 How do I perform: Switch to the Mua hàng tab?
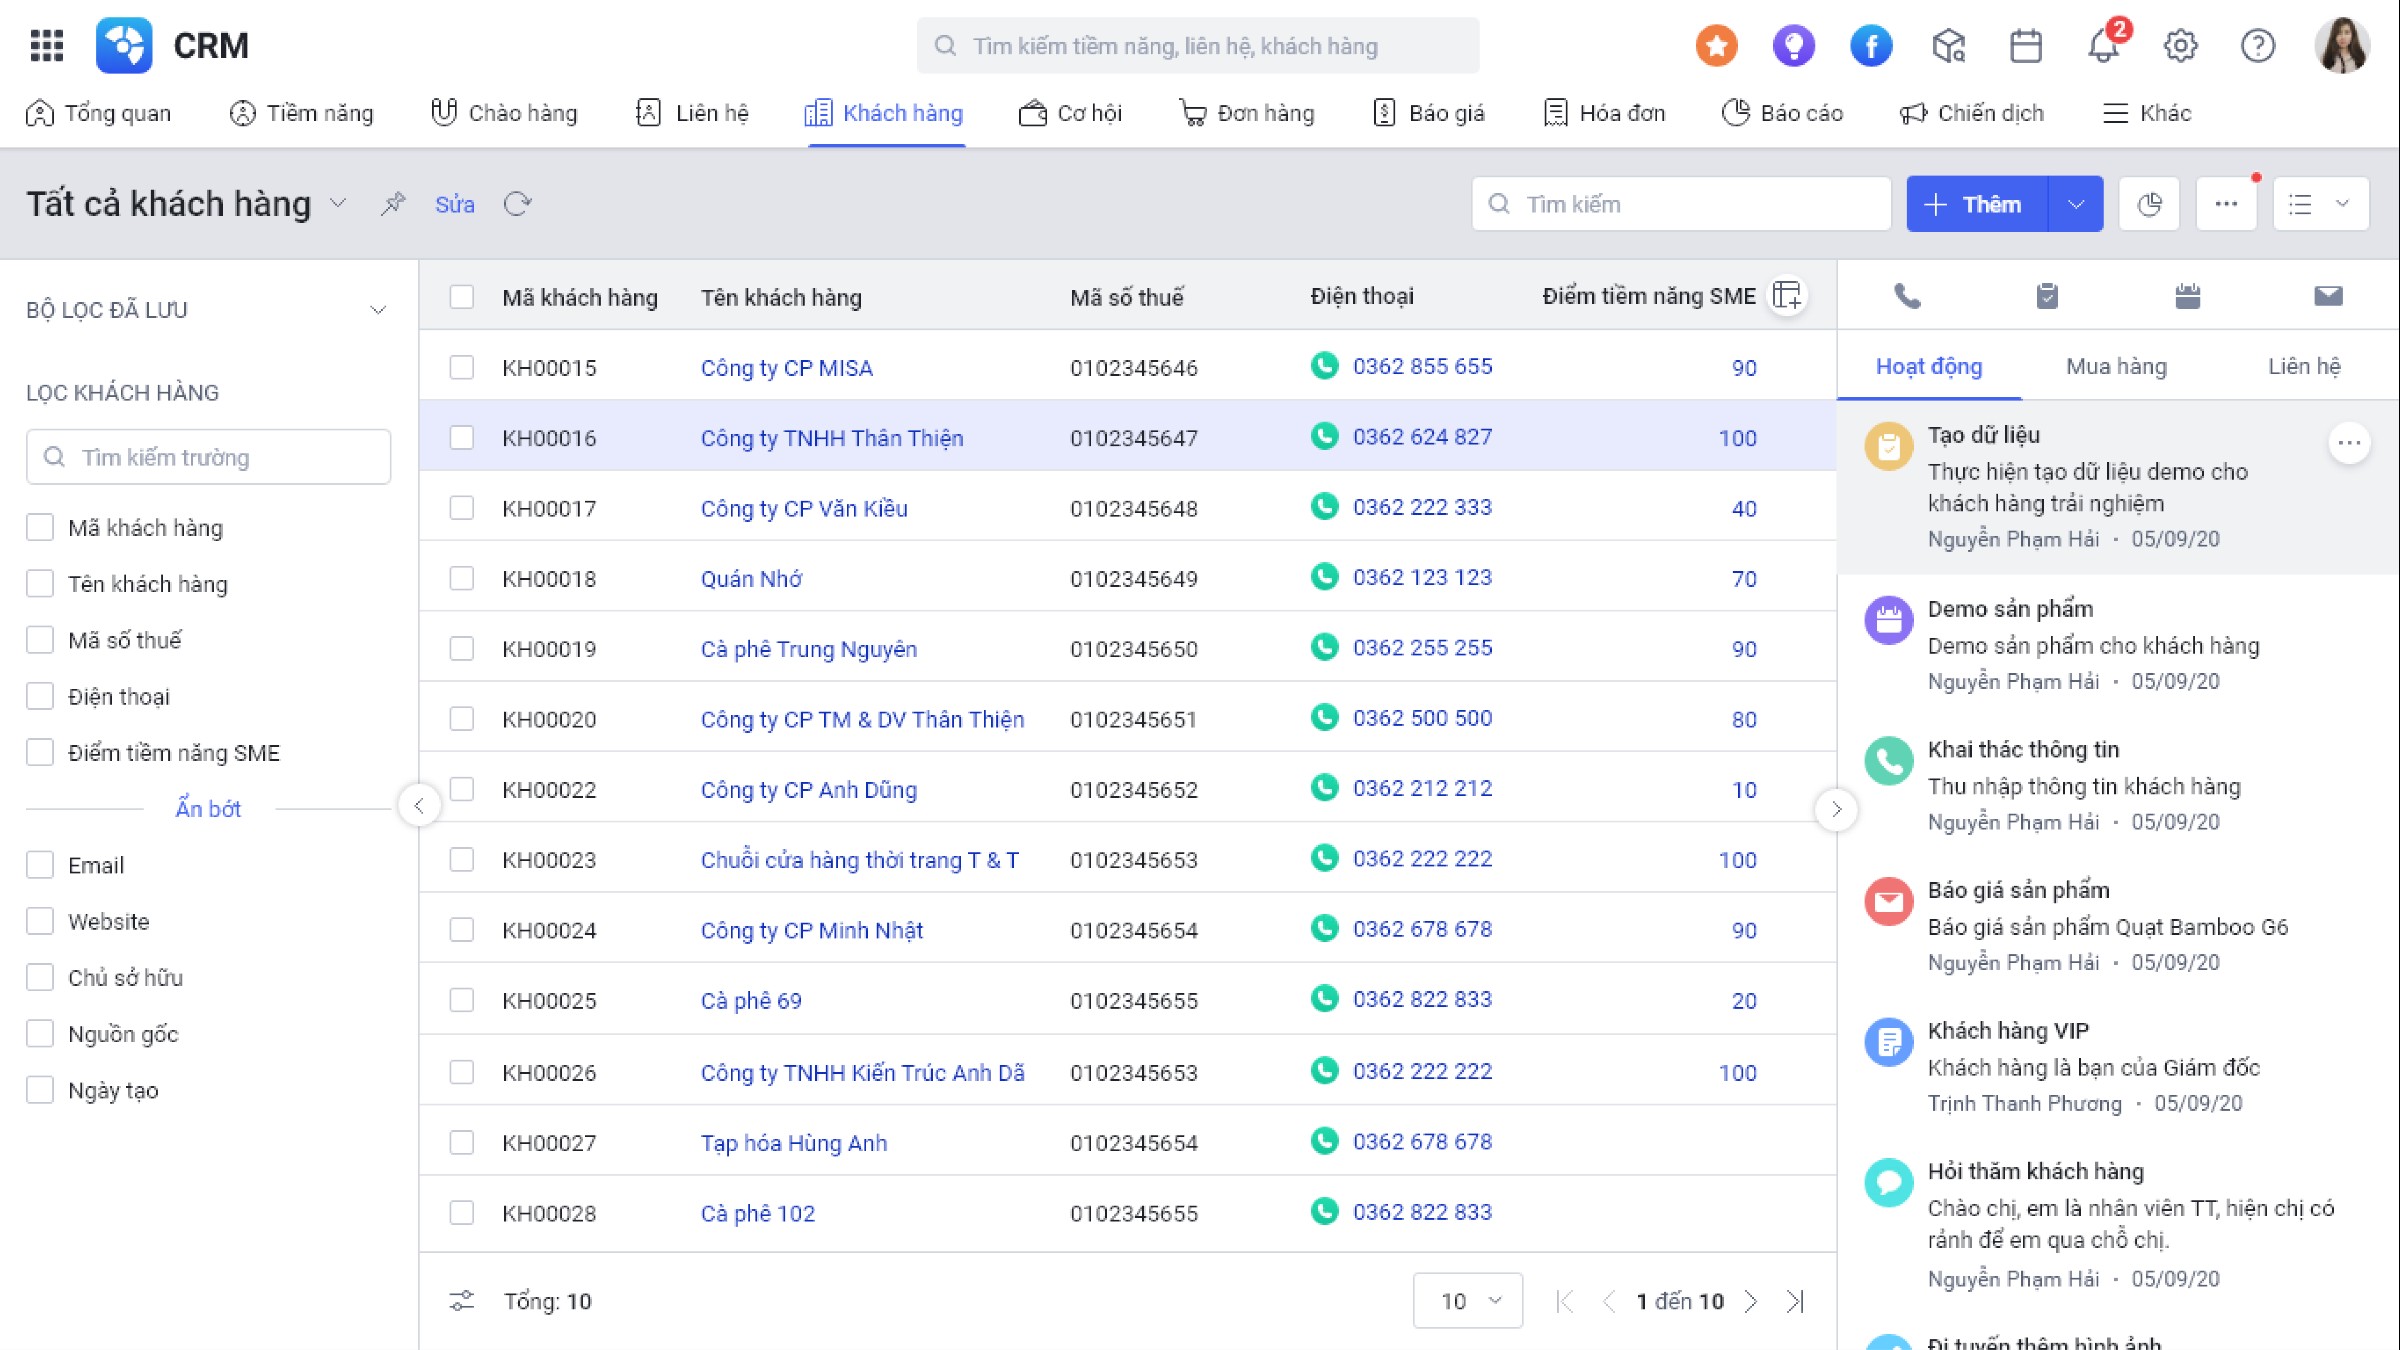pyautogui.click(x=2116, y=366)
